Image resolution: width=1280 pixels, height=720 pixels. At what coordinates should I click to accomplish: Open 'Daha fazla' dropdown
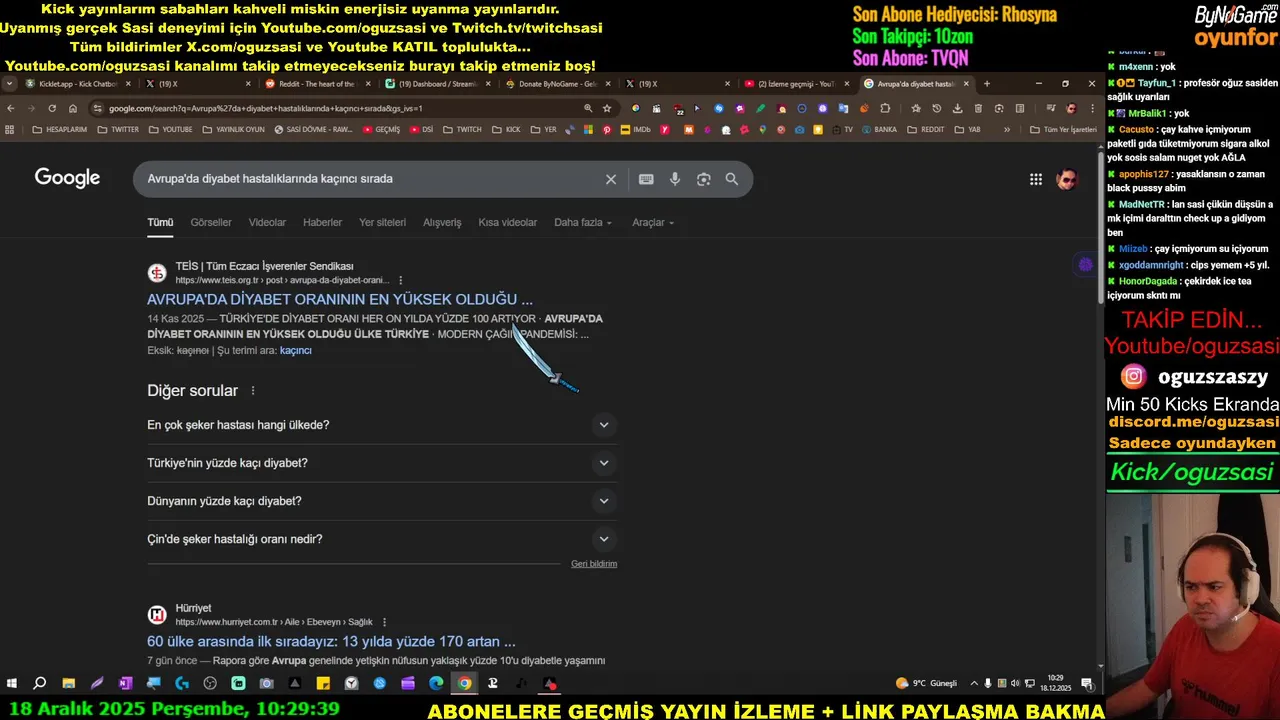[583, 222]
